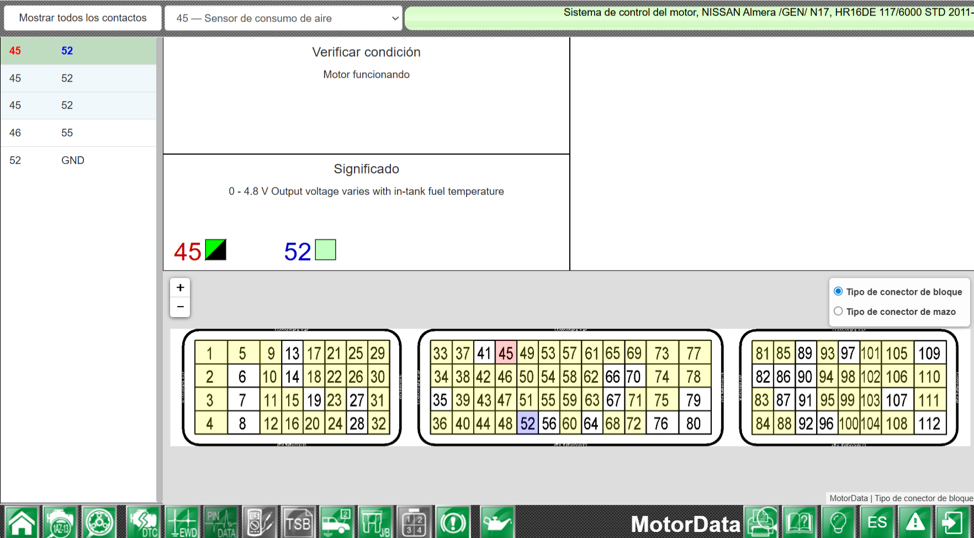Open the brake warning indicator icon
The height and width of the screenshot is (538, 974).
(x=453, y=522)
